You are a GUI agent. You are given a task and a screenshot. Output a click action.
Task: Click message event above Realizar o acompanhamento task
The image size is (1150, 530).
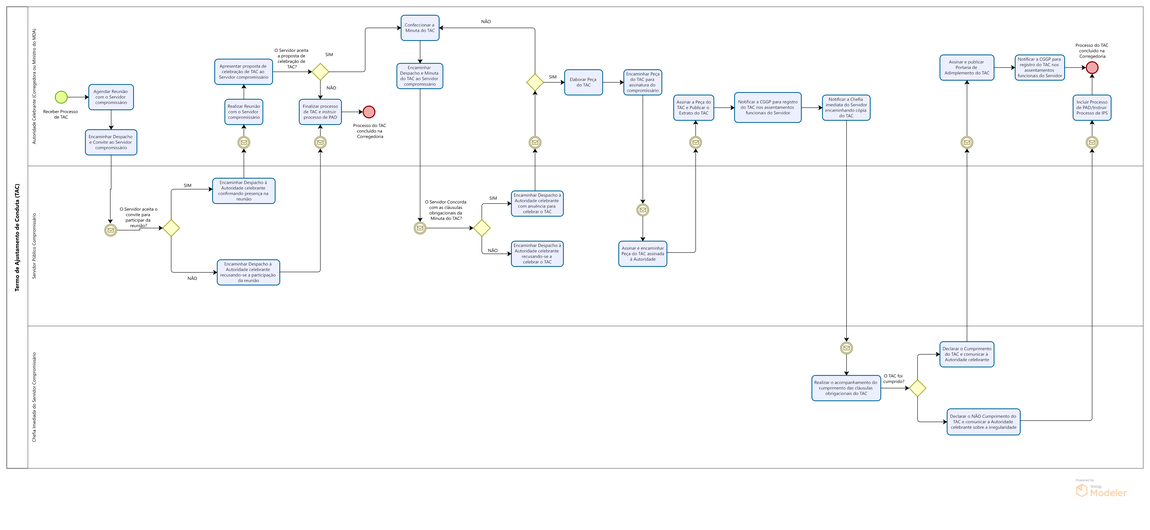click(846, 348)
